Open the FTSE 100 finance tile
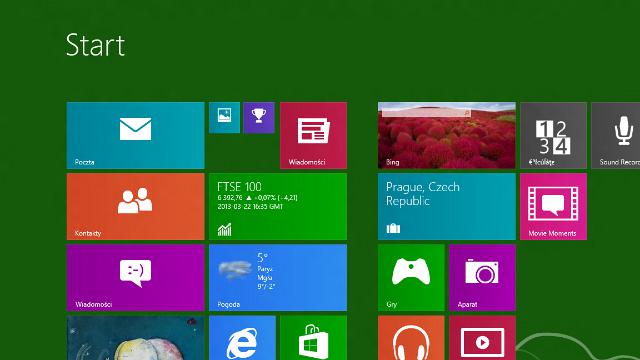 [278, 207]
